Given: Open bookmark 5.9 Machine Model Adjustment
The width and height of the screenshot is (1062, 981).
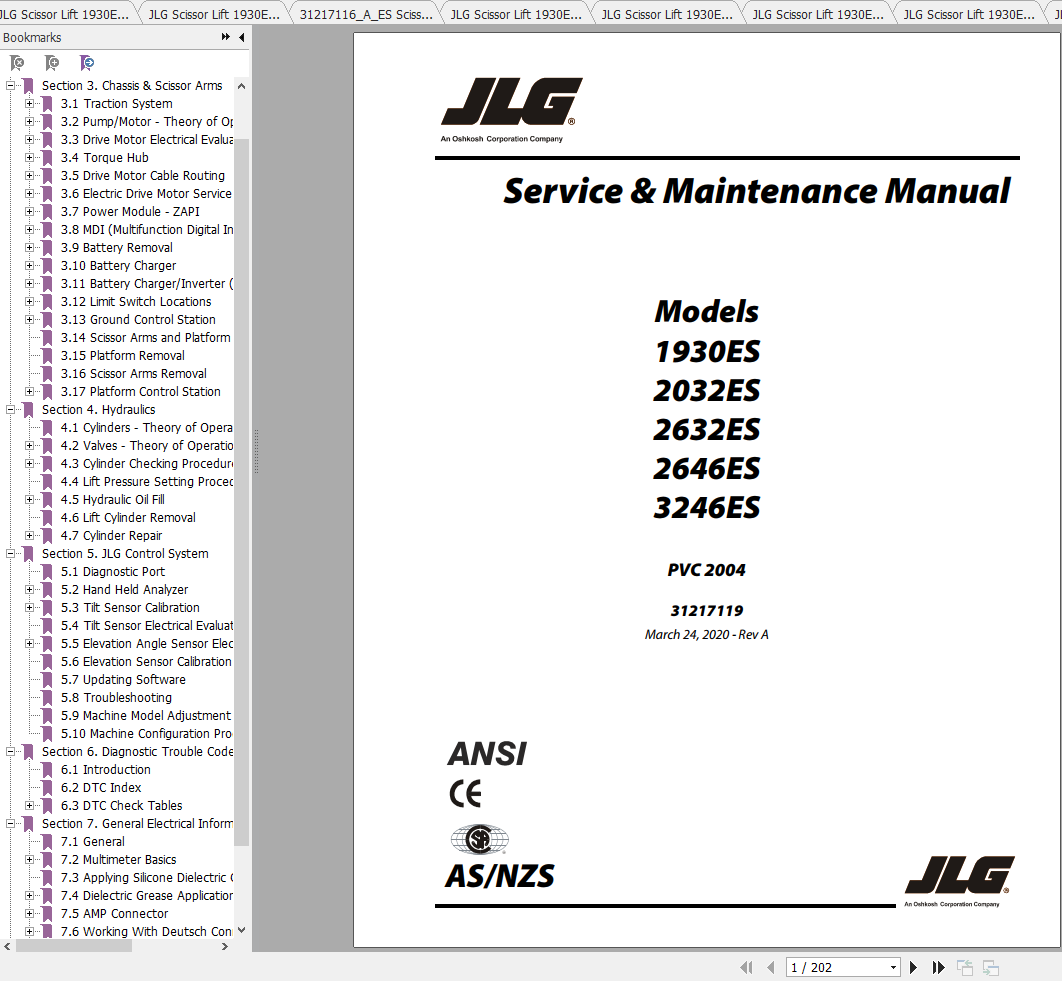Looking at the screenshot, I should pyautogui.click(x=146, y=715).
